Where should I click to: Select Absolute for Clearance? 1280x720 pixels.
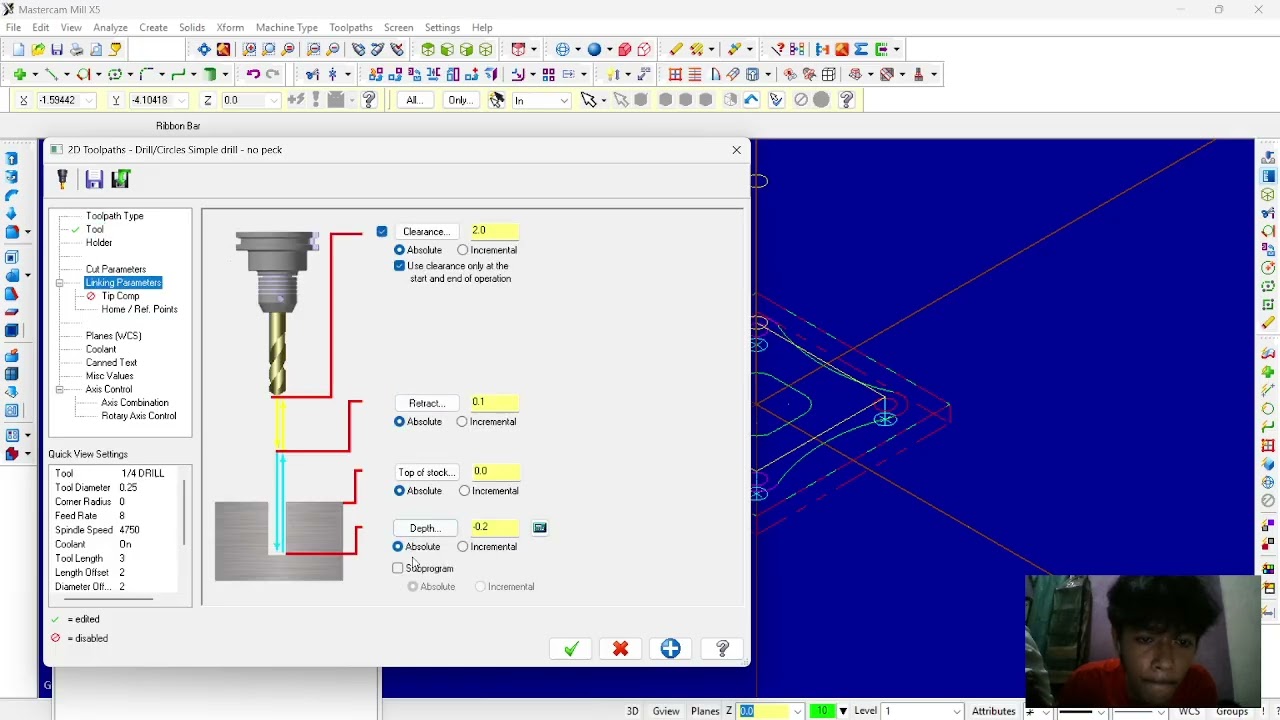tap(400, 250)
